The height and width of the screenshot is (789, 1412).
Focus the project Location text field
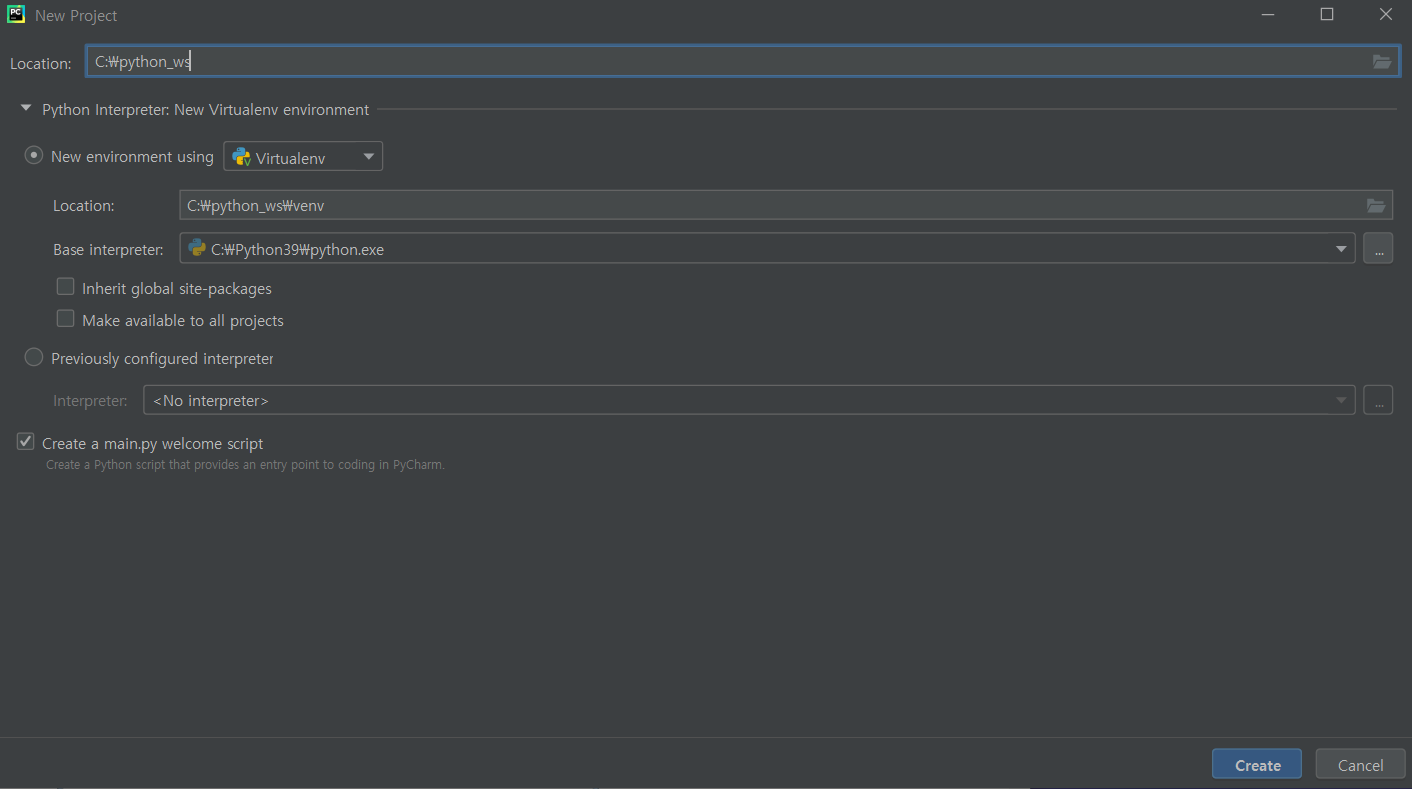click(x=742, y=62)
